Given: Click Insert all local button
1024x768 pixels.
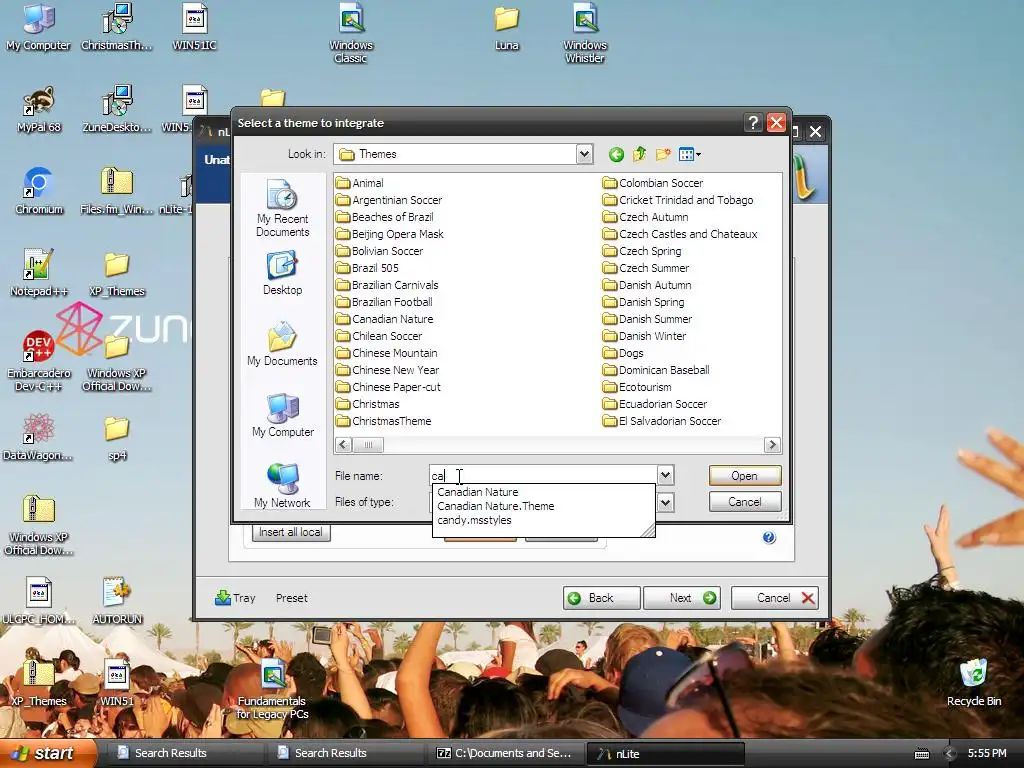Looking at the screenshot, I should pos(291,532).
